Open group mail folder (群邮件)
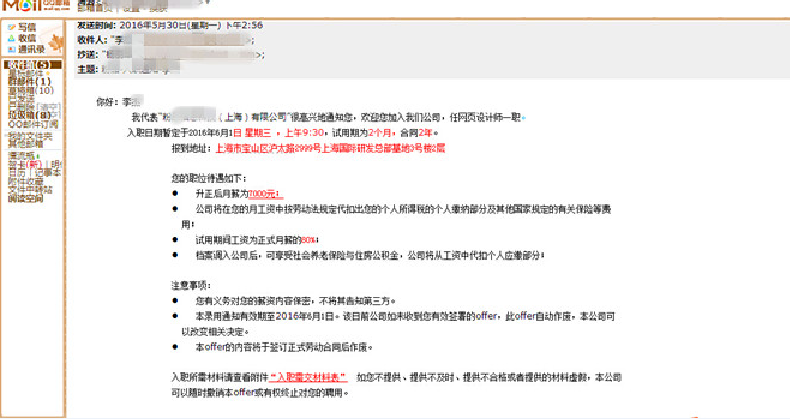 tap(21, 81)
